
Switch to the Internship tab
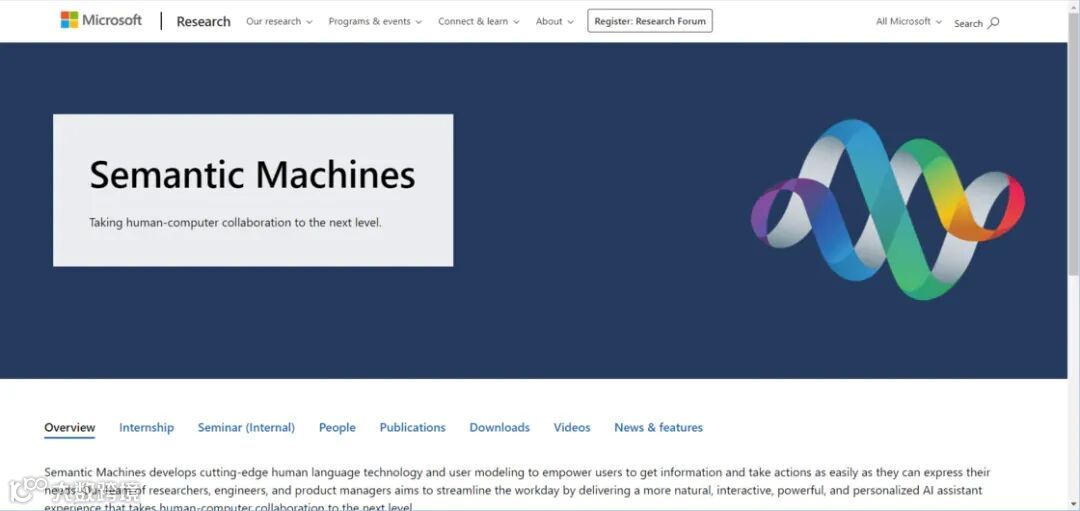pyautogui.click(x=147, y=428)
